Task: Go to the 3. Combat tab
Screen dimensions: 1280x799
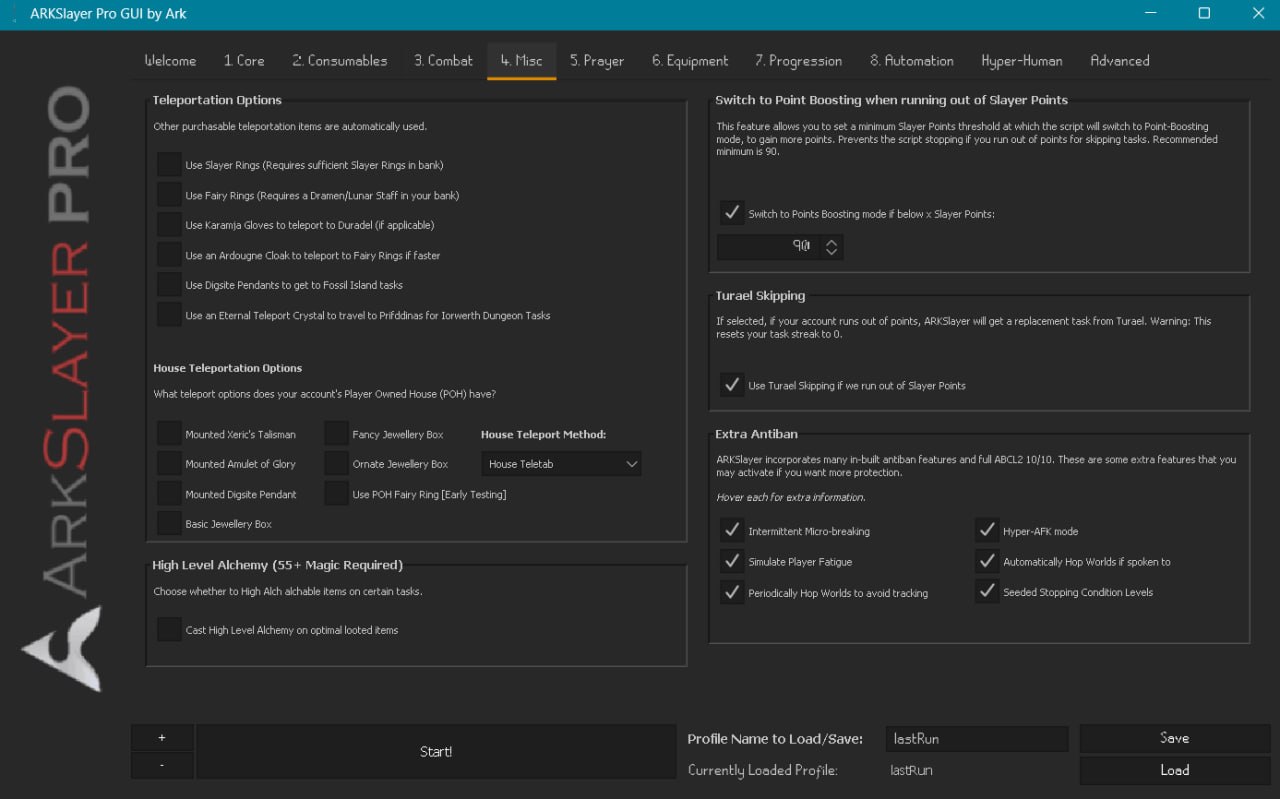Action: pyautogui.click(x=443, y=61)
